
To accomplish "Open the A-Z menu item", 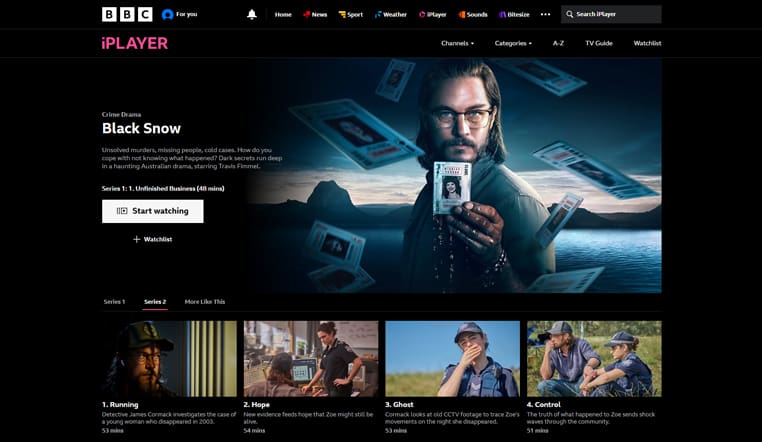I will pos(558,43).
